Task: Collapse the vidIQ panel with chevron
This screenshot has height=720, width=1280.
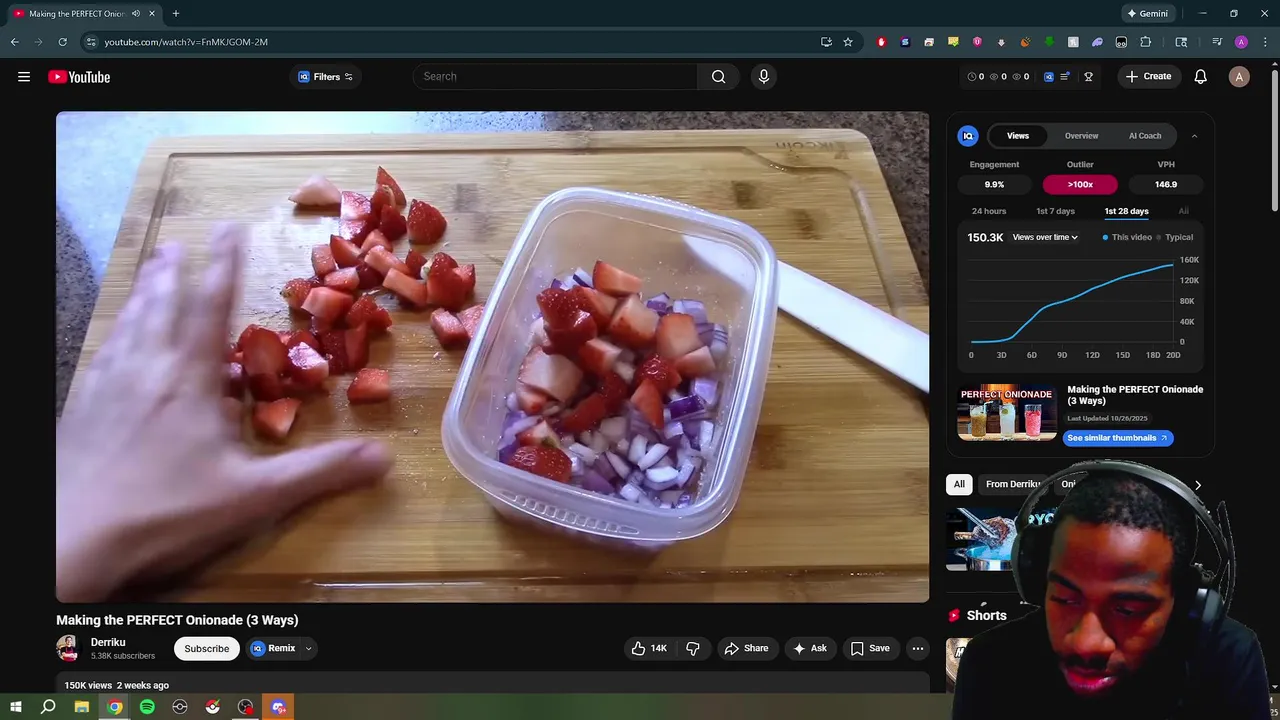Action: [x=1194, y=136]
